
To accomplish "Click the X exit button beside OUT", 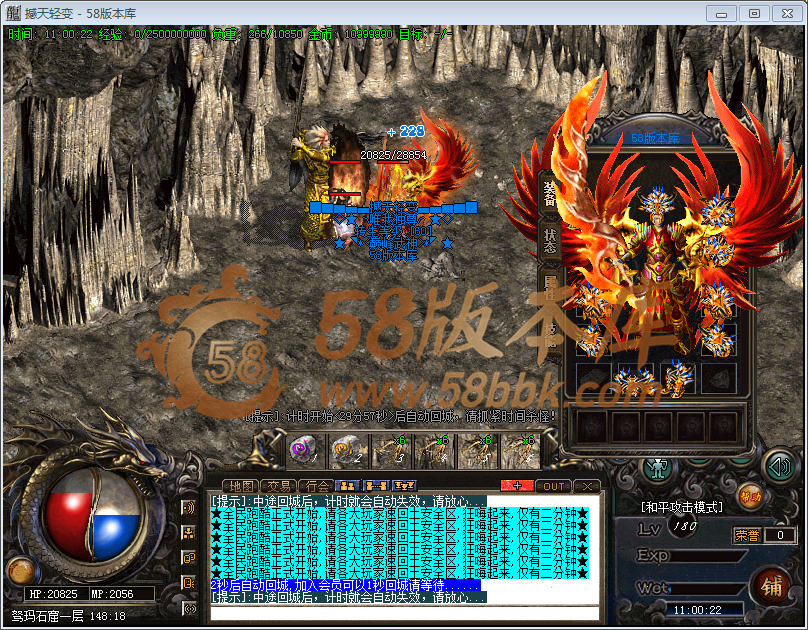I will pos(586,485).
